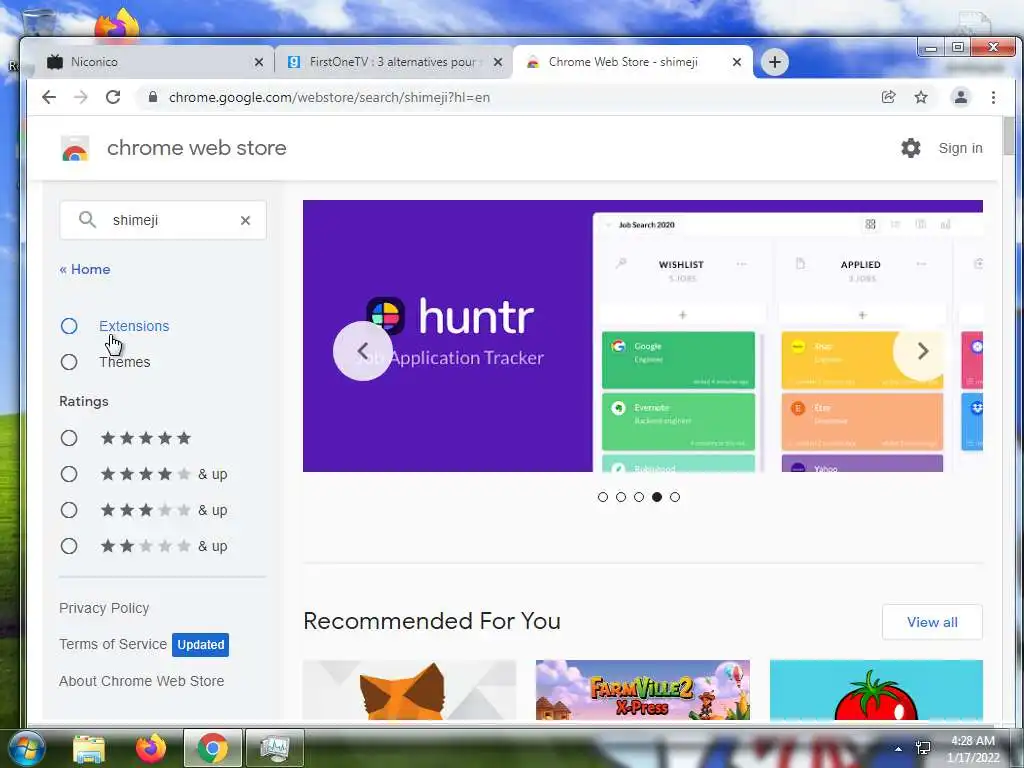Click View all recommended button
This screenshot has height=768, width=1024.
(x=932, y=622)
